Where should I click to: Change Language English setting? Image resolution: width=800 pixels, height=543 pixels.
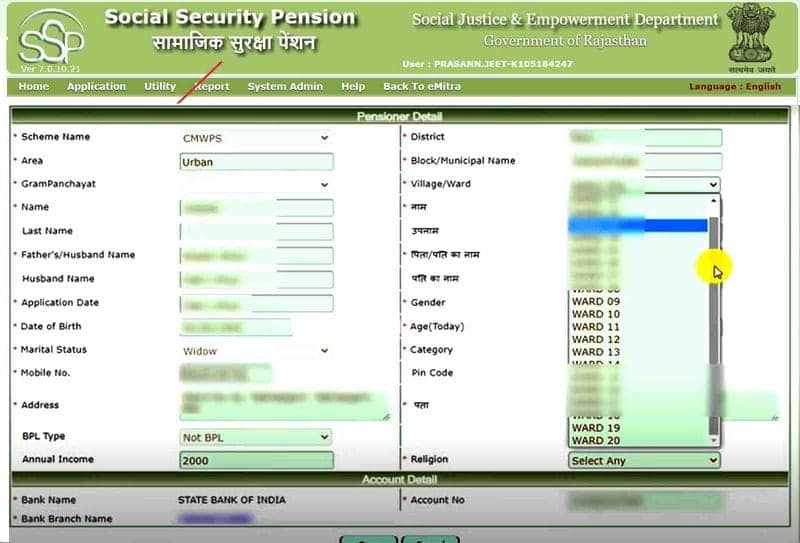point(735,86)
